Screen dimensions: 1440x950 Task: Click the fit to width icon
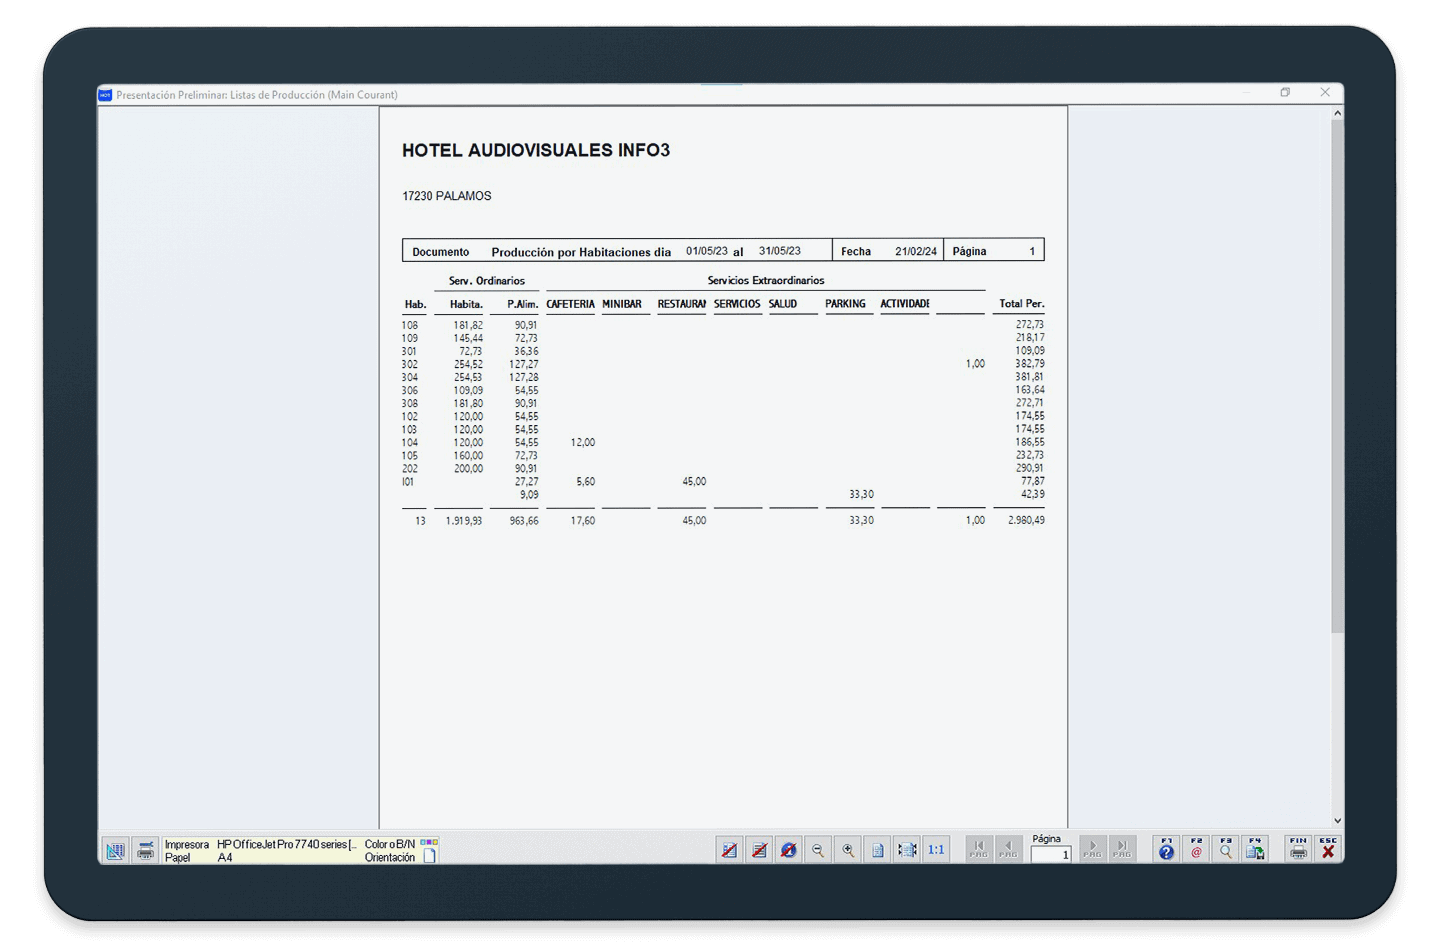pyautogui.click(x=907, y=850)
